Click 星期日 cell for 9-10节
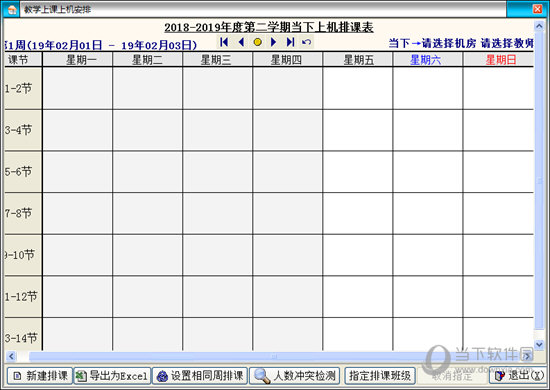The image size is (550, 390). click(499, 255)
